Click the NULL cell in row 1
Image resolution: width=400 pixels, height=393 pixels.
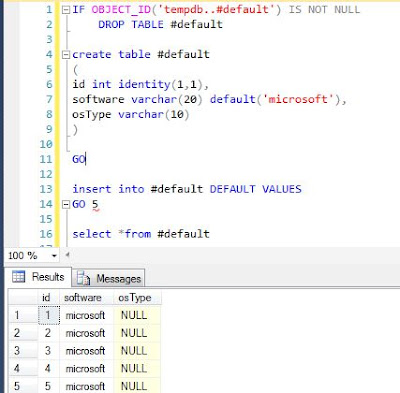click(x=137, y=315)
